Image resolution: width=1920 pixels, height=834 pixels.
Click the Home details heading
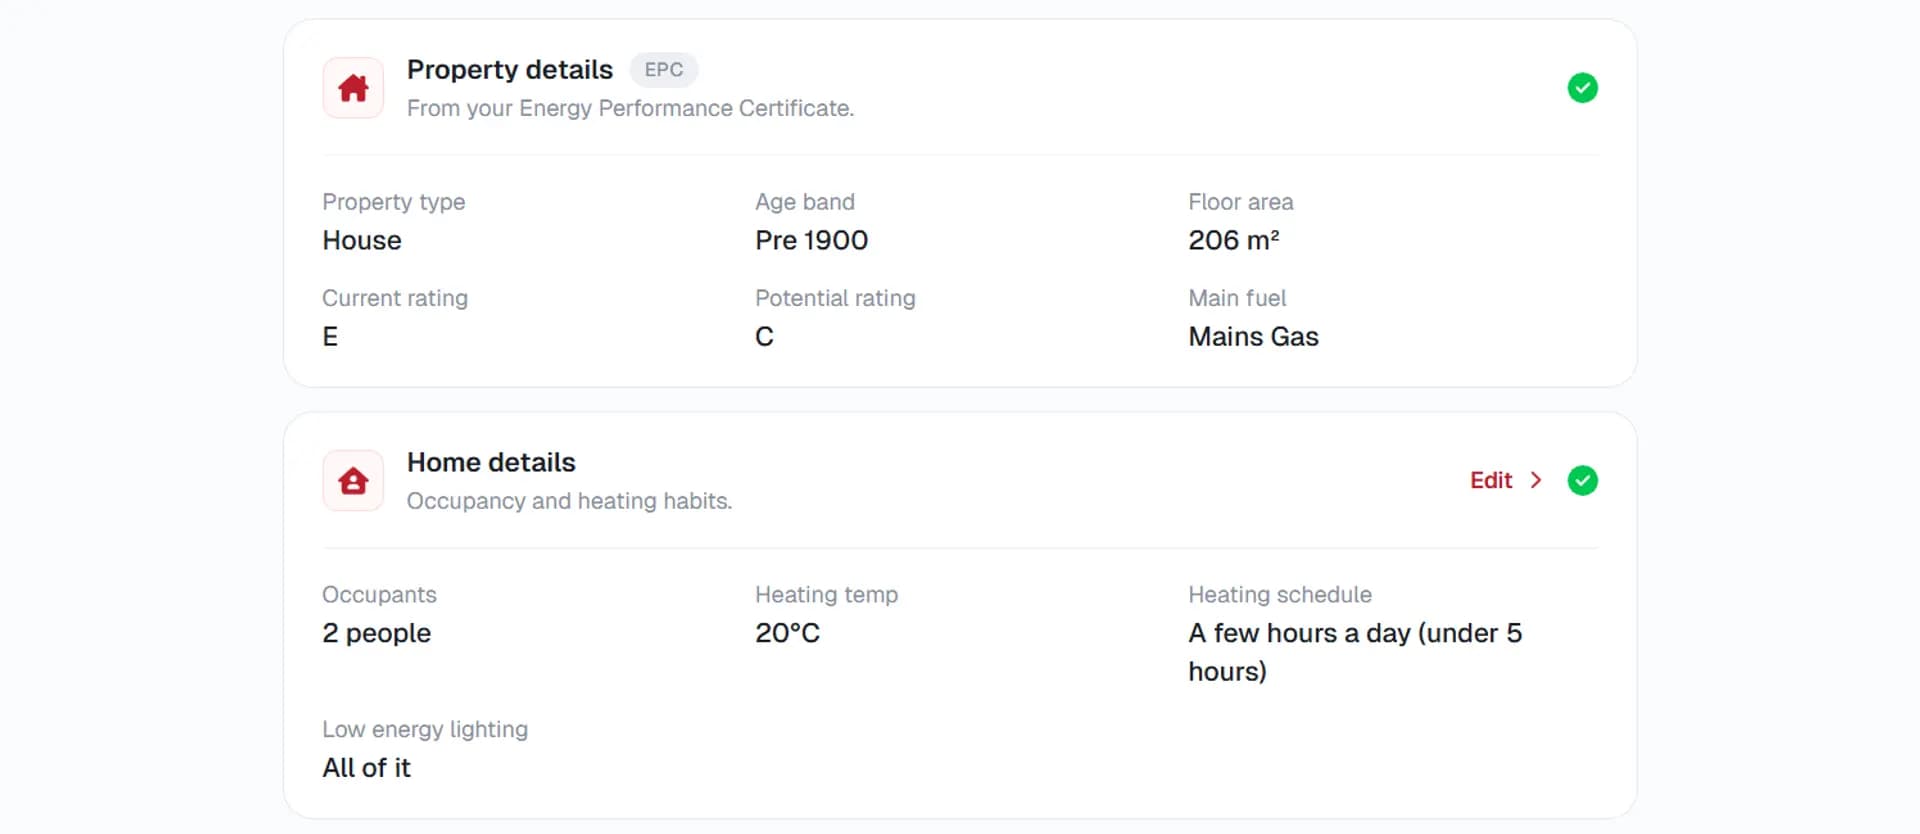491,463
